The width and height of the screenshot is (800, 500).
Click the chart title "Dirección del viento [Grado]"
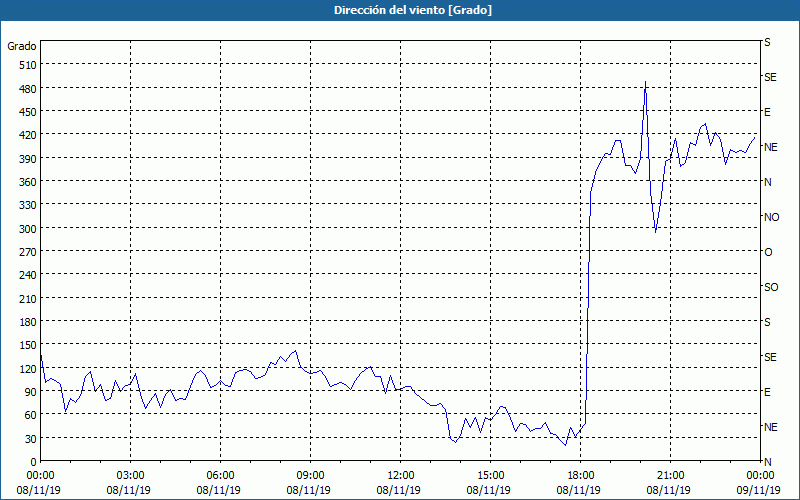click(413, 10)
